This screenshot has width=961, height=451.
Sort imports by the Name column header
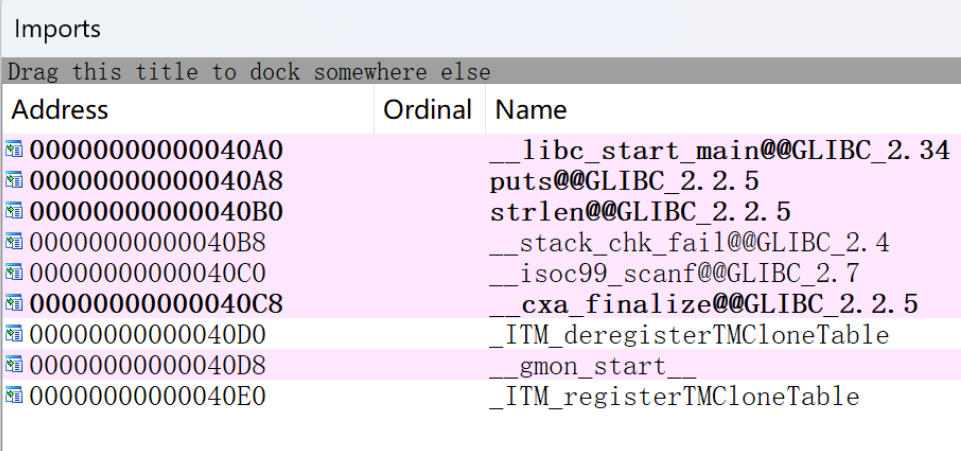(x=723, y=110)
